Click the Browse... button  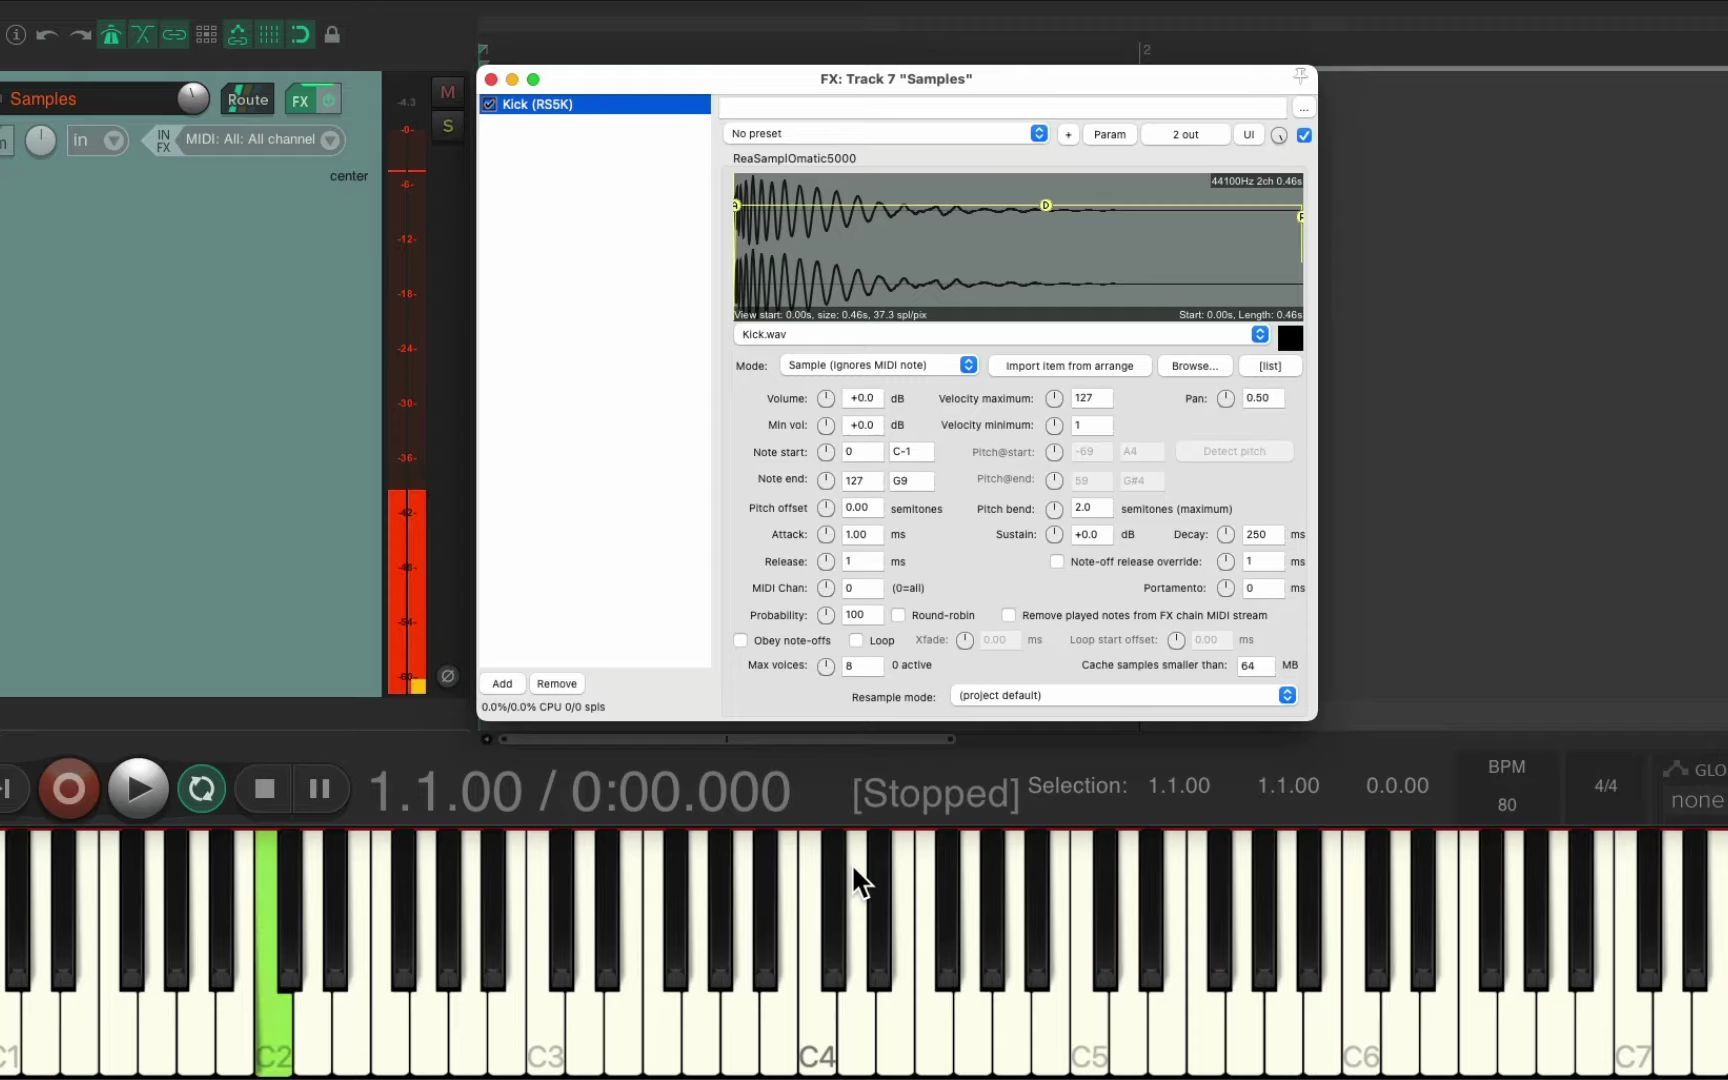tap(1195, 366)
